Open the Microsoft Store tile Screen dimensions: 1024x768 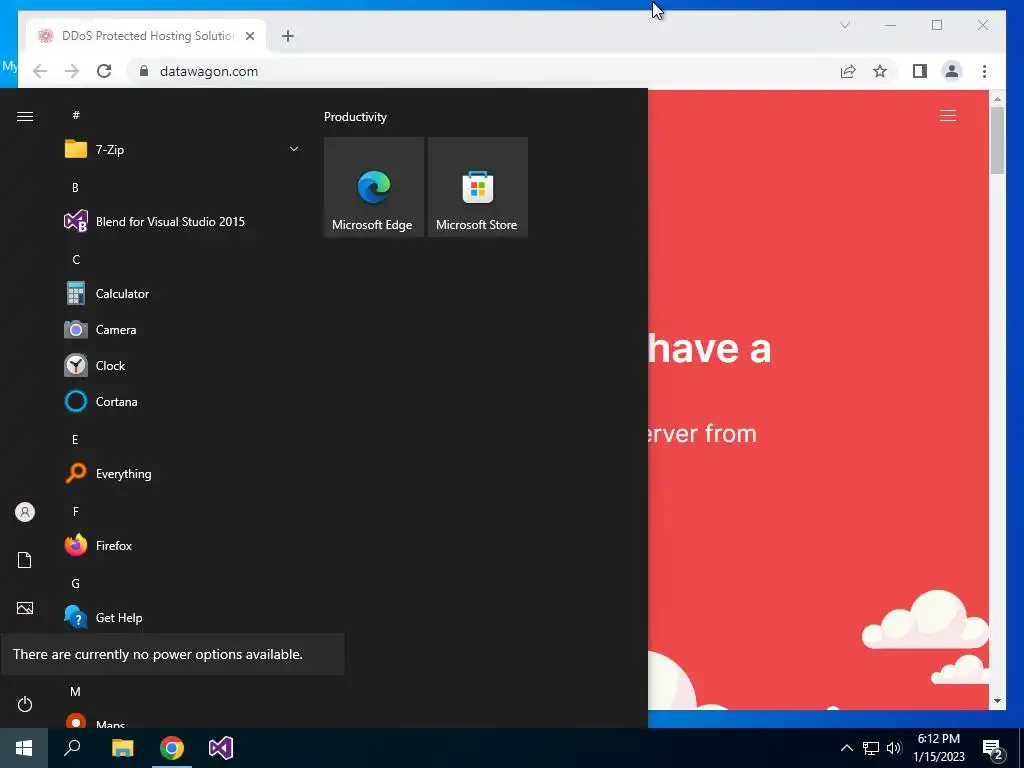coord(477,187)
